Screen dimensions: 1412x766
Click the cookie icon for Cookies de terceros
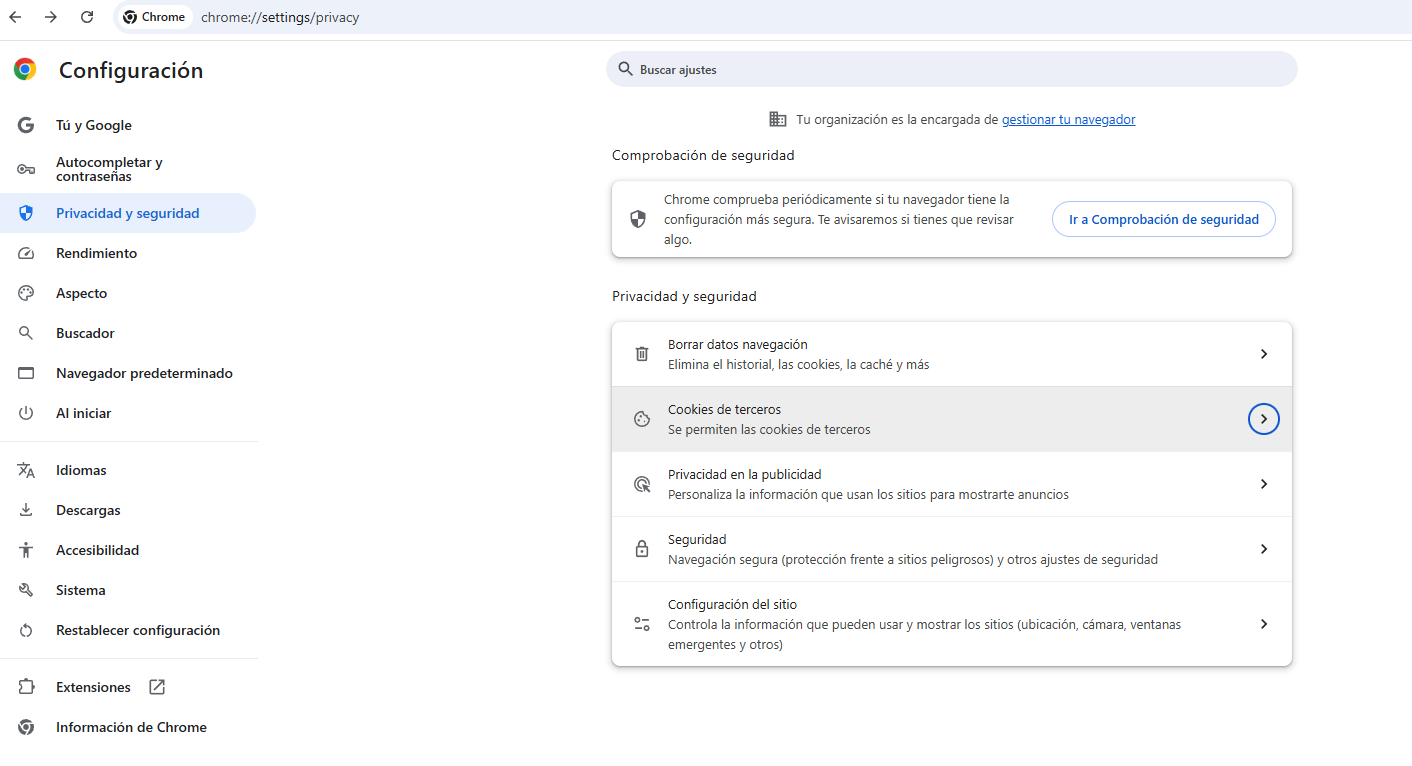click(x=642, y=419)
